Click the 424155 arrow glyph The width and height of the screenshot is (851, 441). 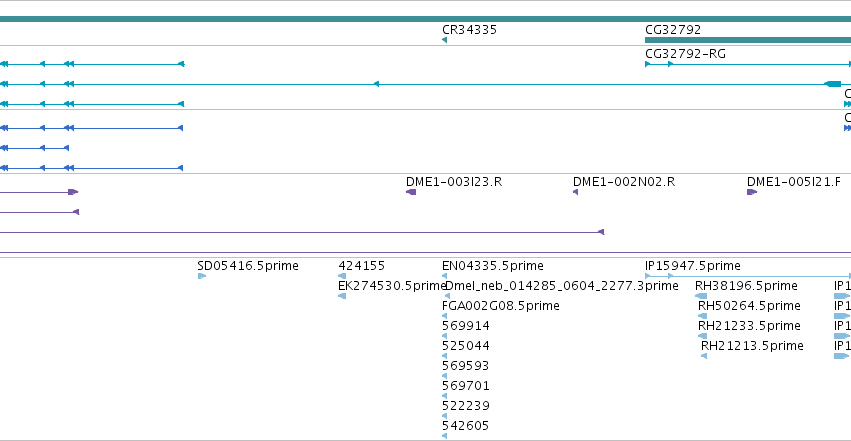(342, 276)
